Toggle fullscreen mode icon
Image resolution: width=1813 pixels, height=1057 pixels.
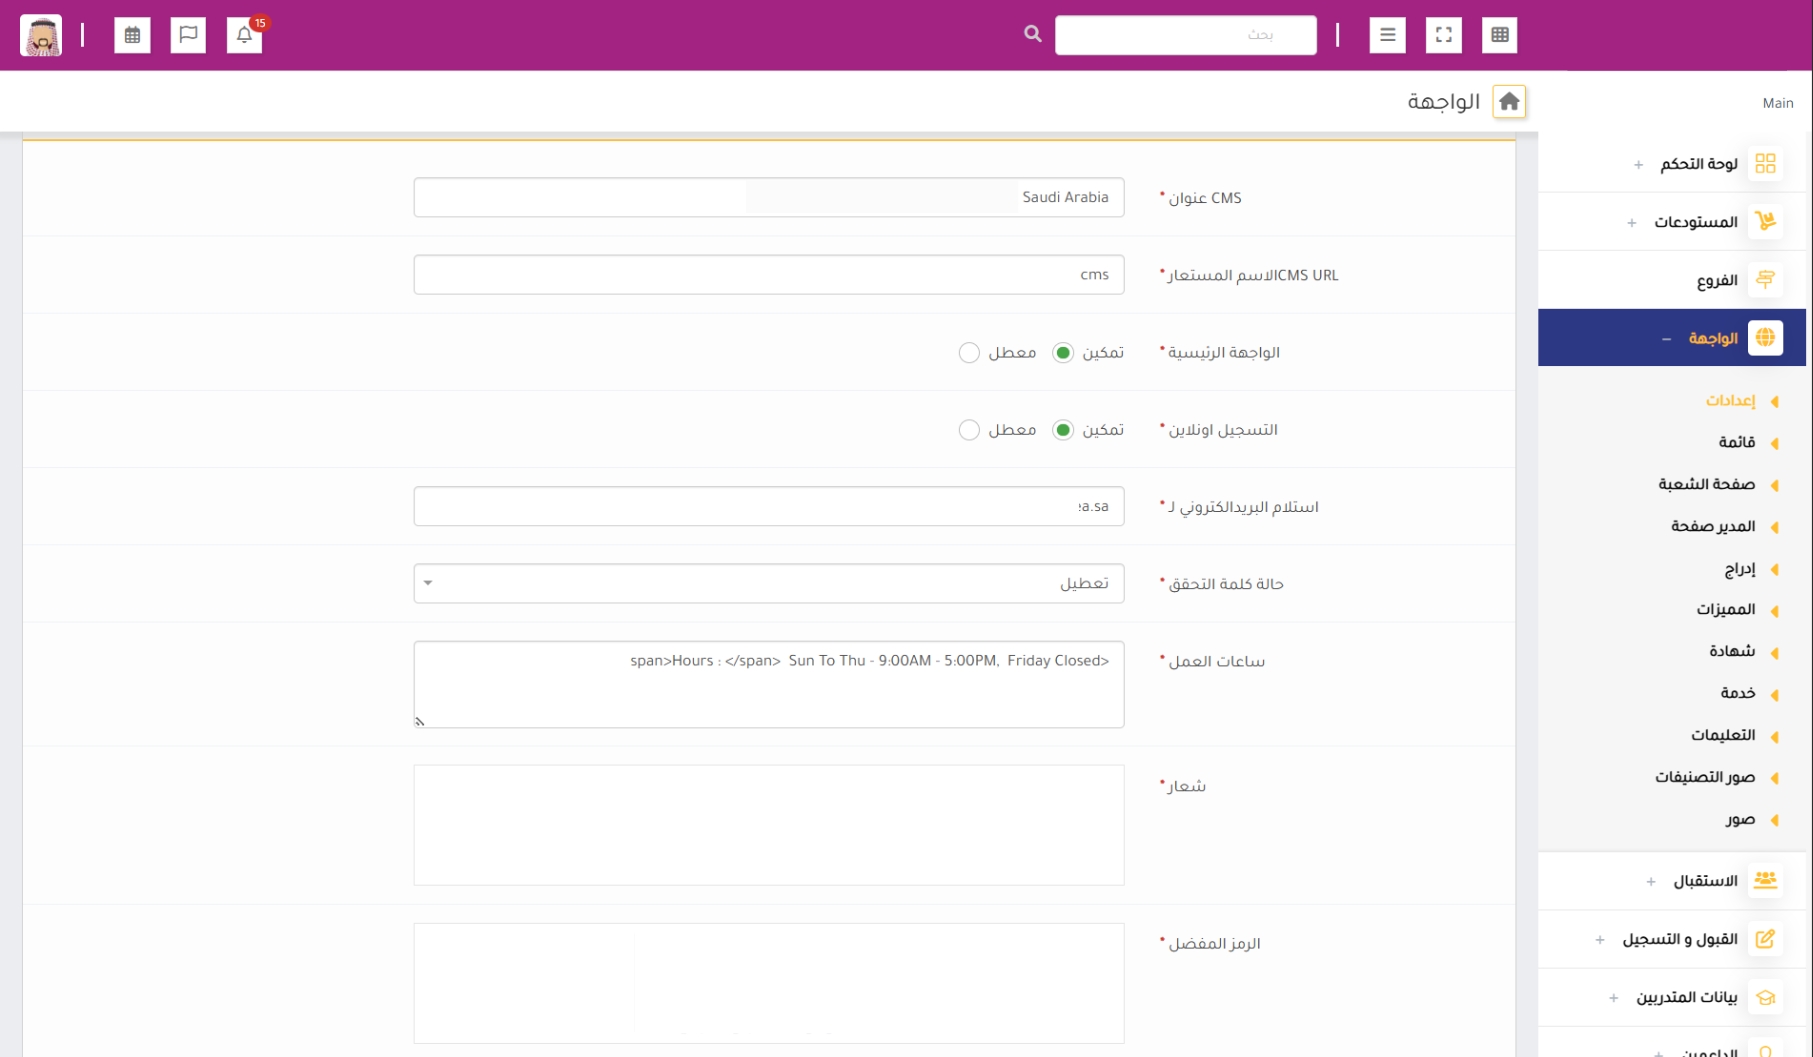point(1443,35)
